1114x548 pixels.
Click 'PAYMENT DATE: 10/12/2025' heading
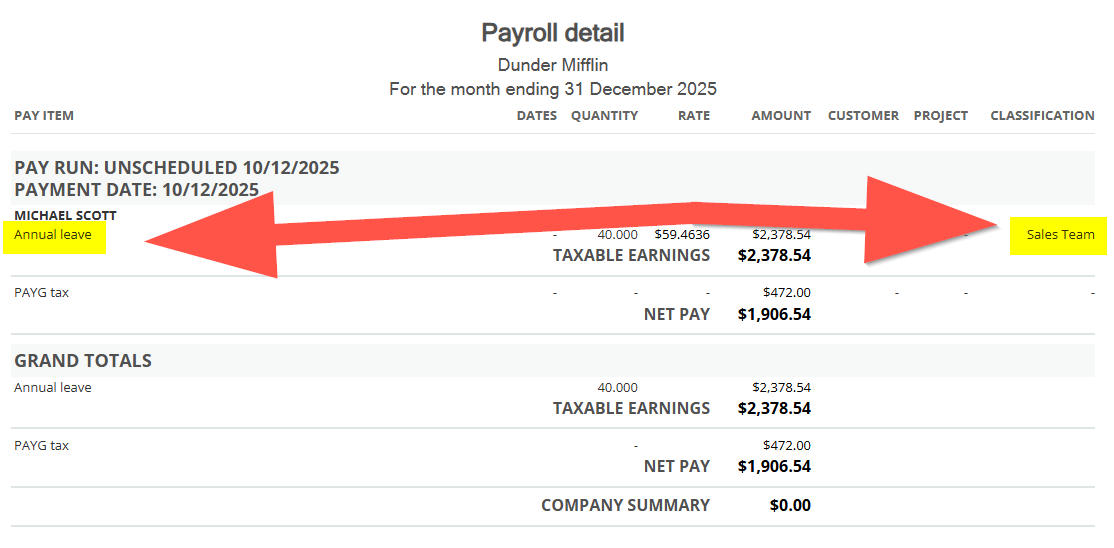[x=136, y=190]
